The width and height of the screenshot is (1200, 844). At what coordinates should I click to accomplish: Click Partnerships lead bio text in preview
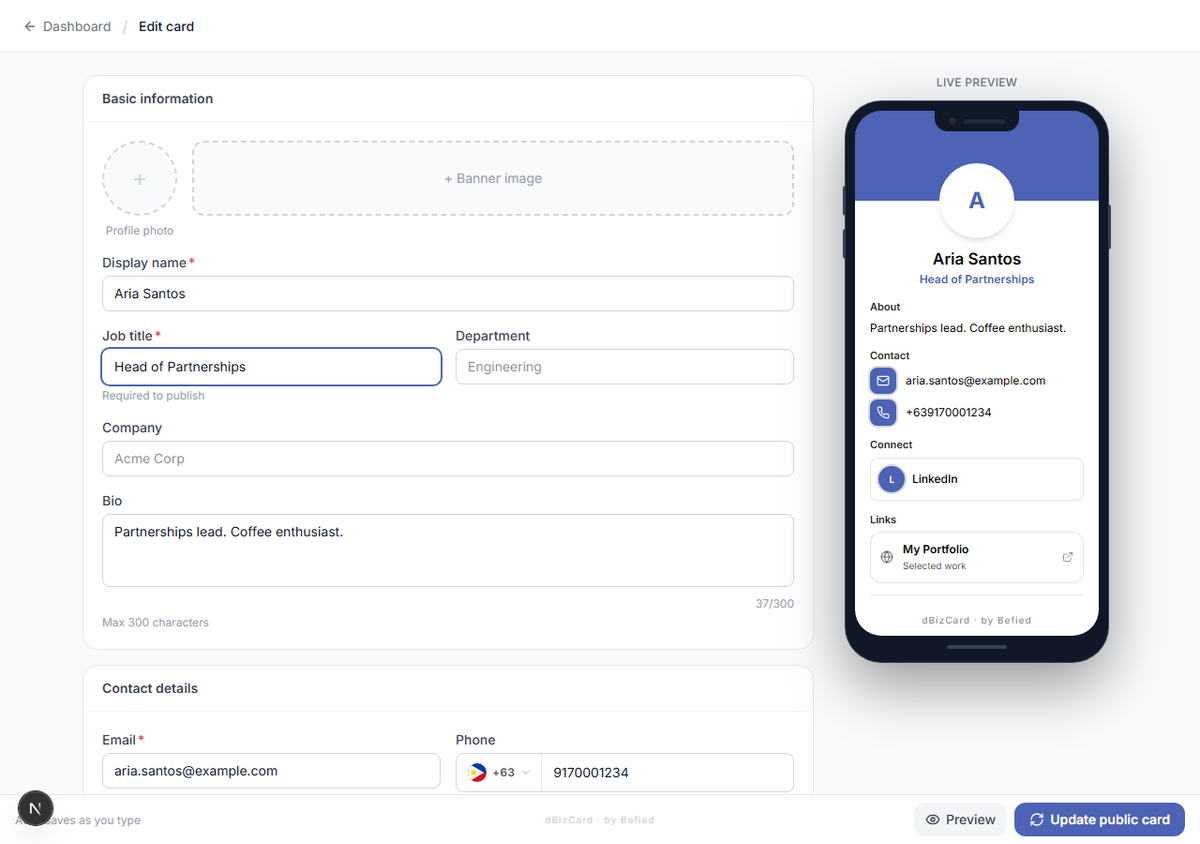[x=968, y=328]
